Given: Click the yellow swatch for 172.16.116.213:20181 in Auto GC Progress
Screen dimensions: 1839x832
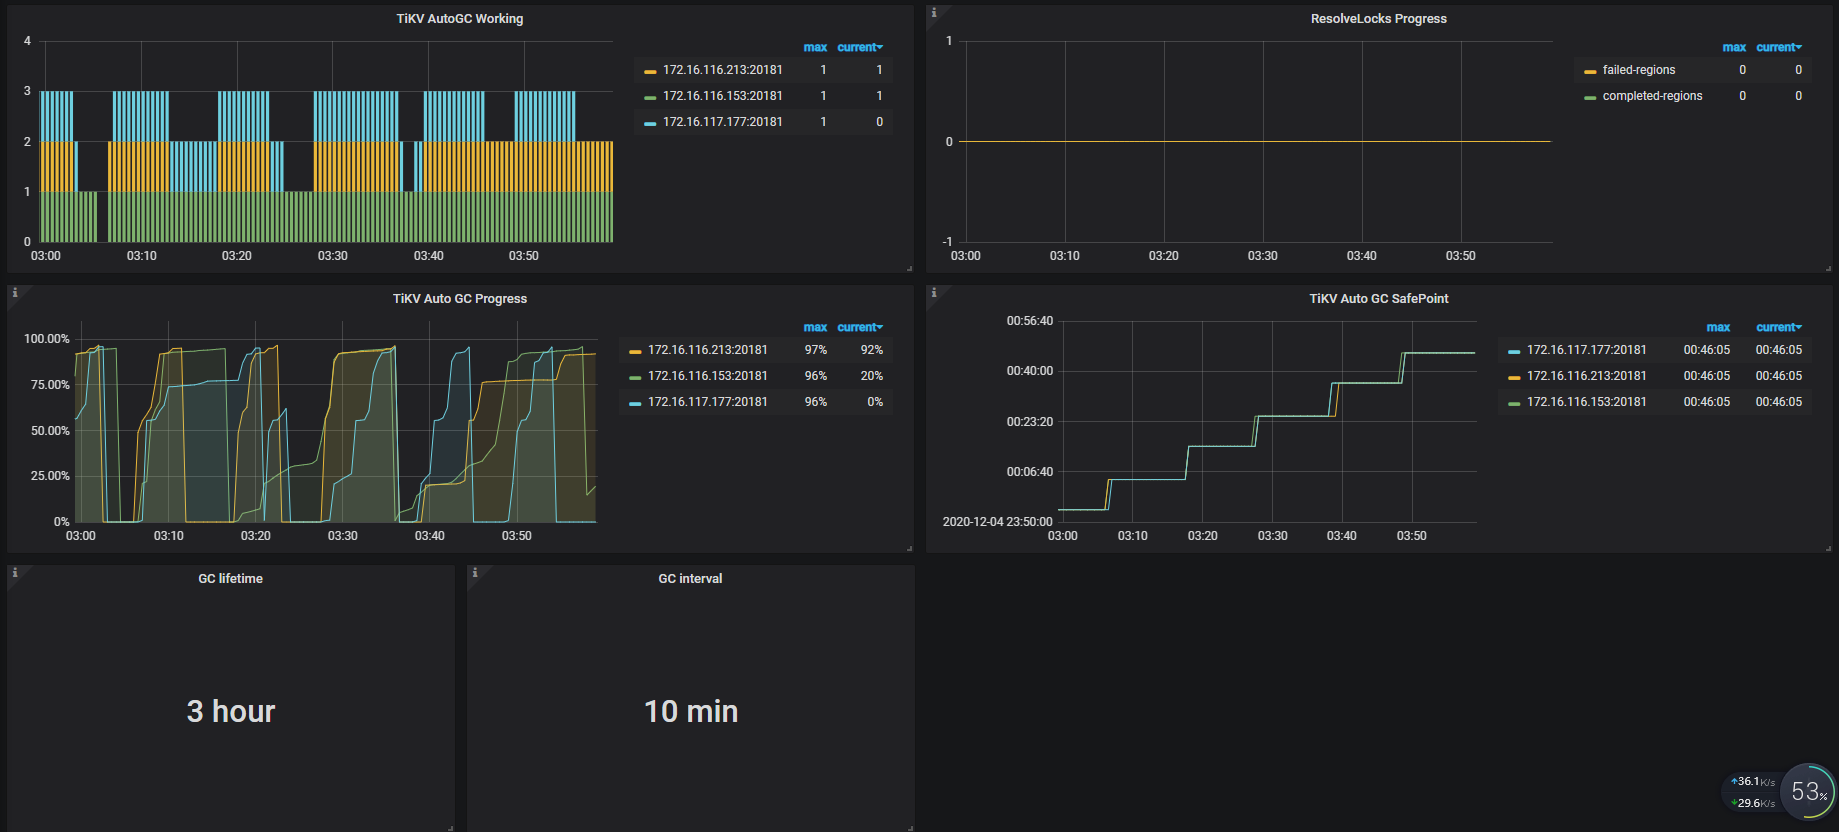Looking at the screenshot, I should pos(635,351).
